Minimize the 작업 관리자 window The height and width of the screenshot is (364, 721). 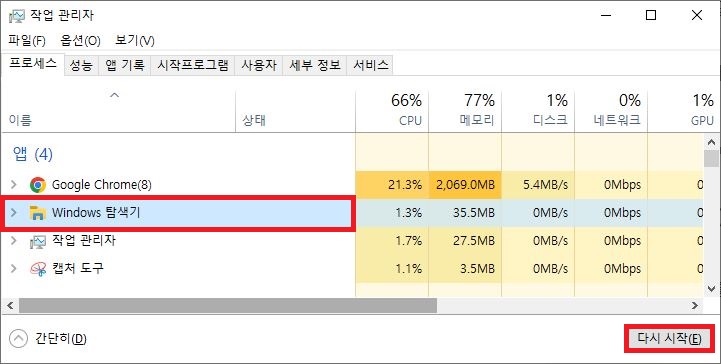coord(607,16)
